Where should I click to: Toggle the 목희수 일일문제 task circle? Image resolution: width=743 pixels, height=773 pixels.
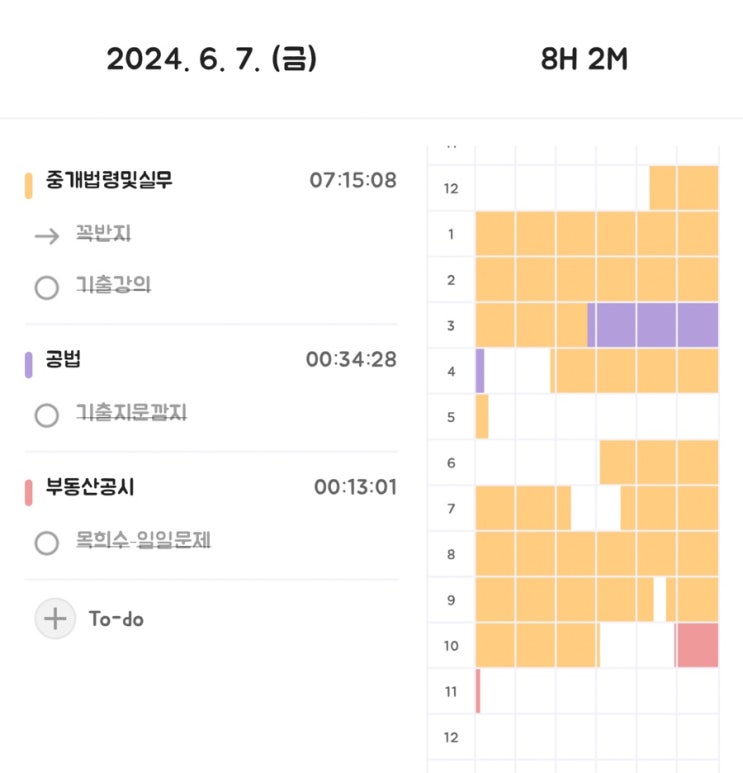coord(46,543)
